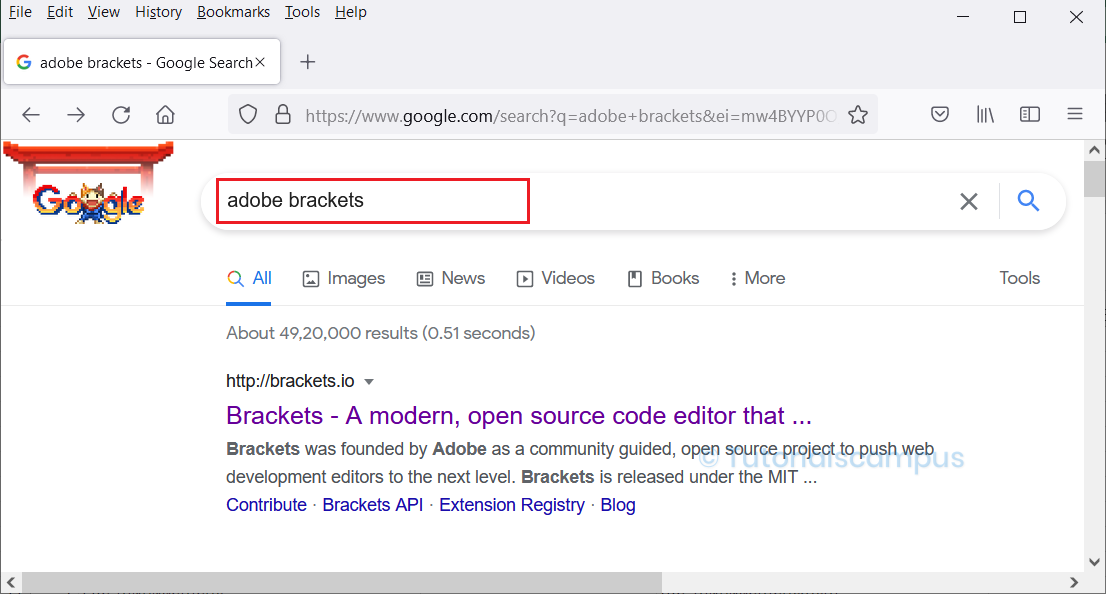The height and width of the screenshot is (594, 1106).
Task: Open the Blog sitelink
Action: [618, 505]
